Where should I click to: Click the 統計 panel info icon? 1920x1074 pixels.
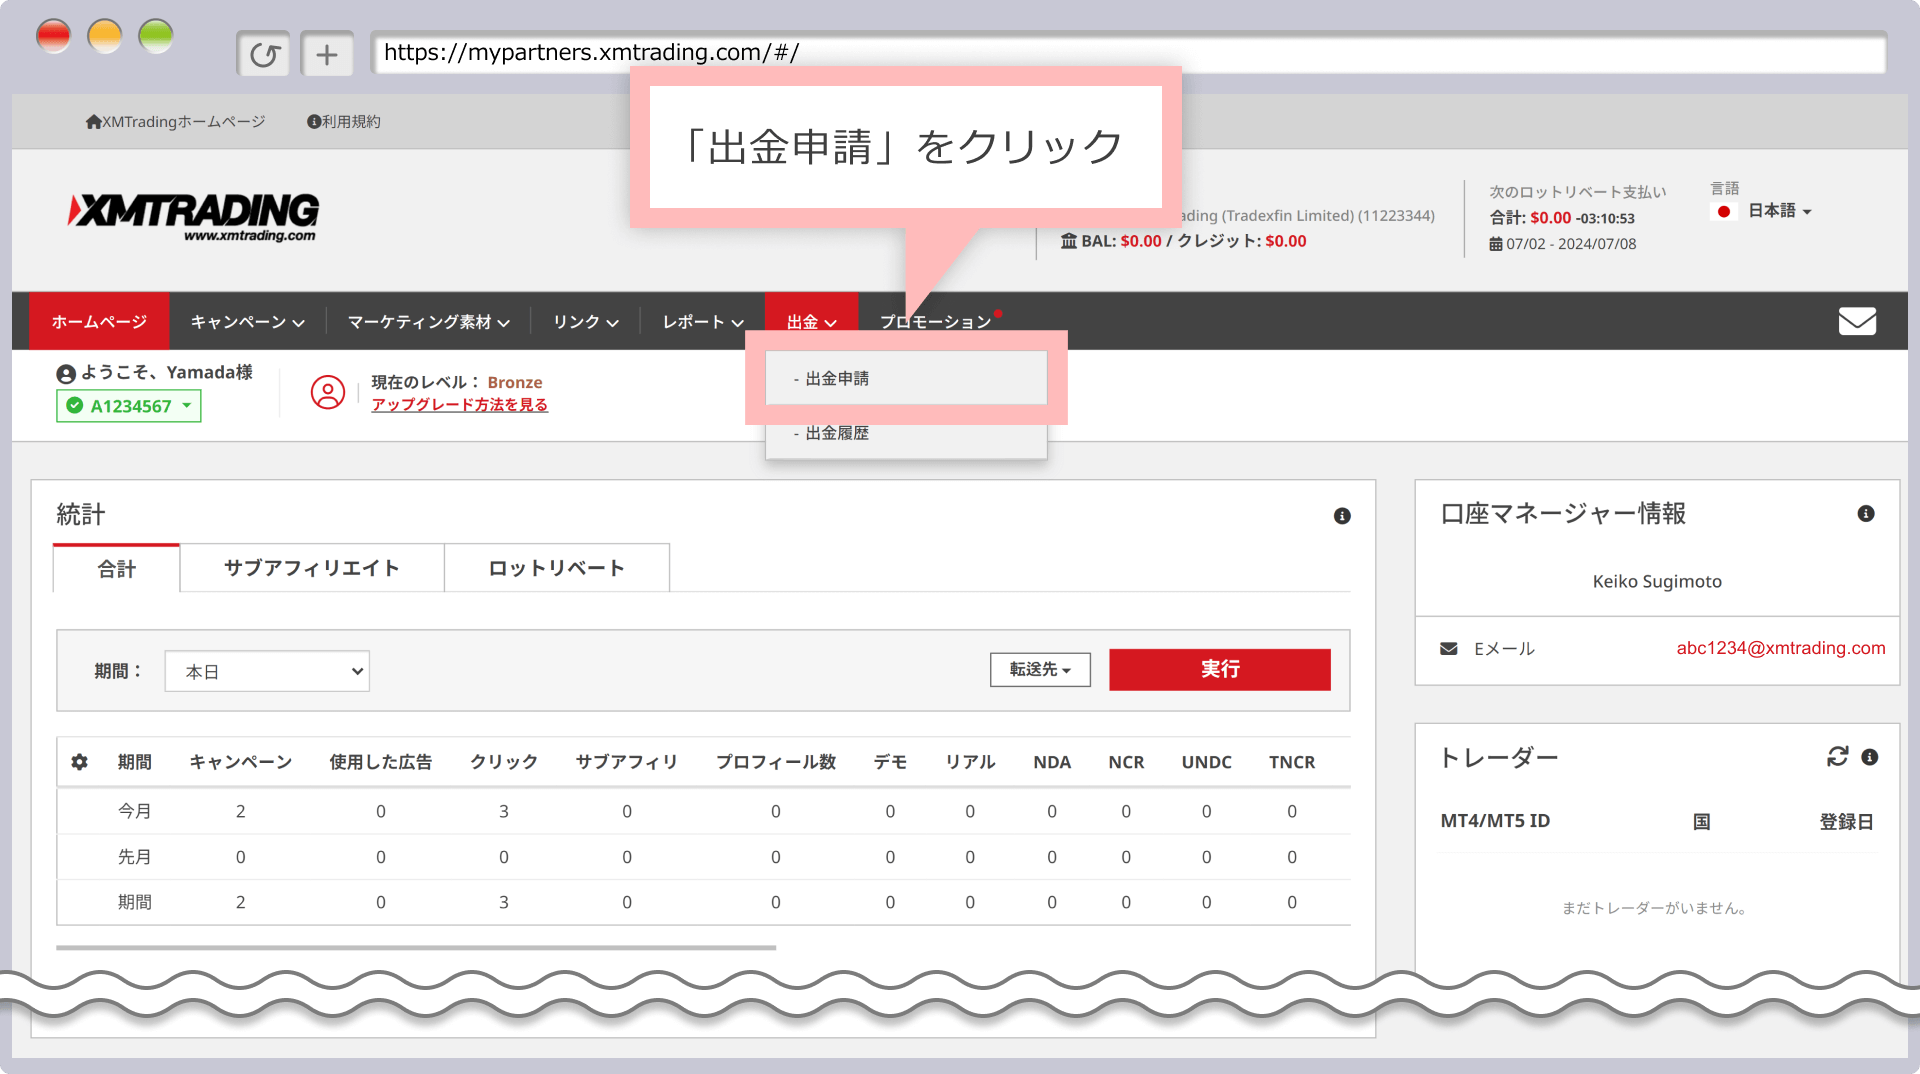(1342, 516)
